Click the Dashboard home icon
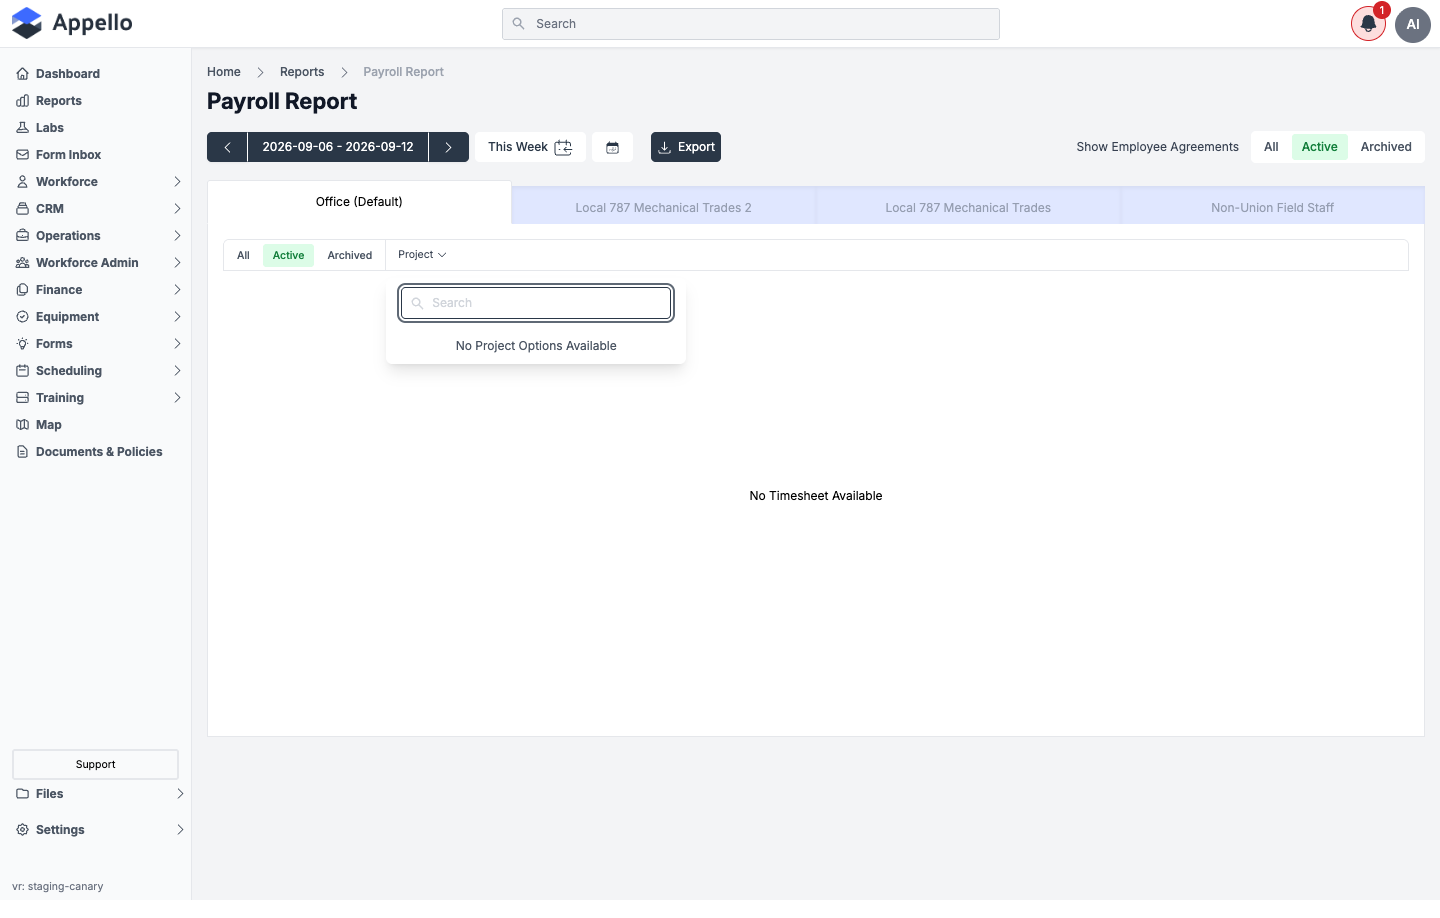 click(x=22, y=74)
